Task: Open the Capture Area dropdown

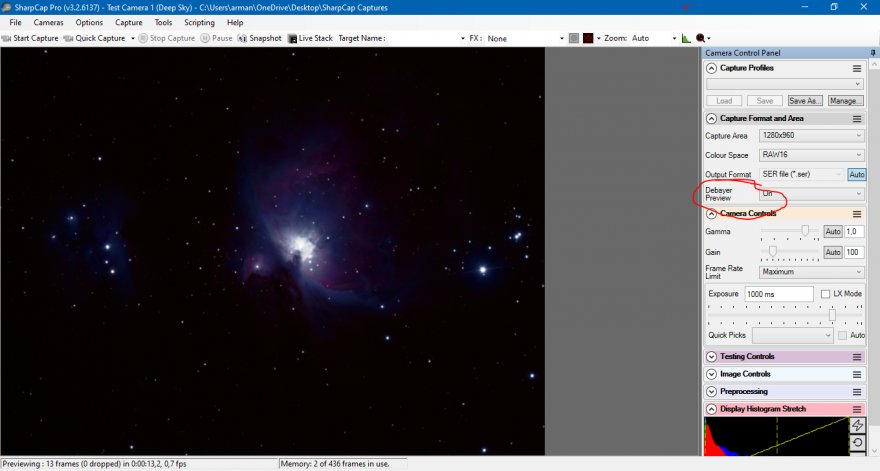Action: pos(811,136)
